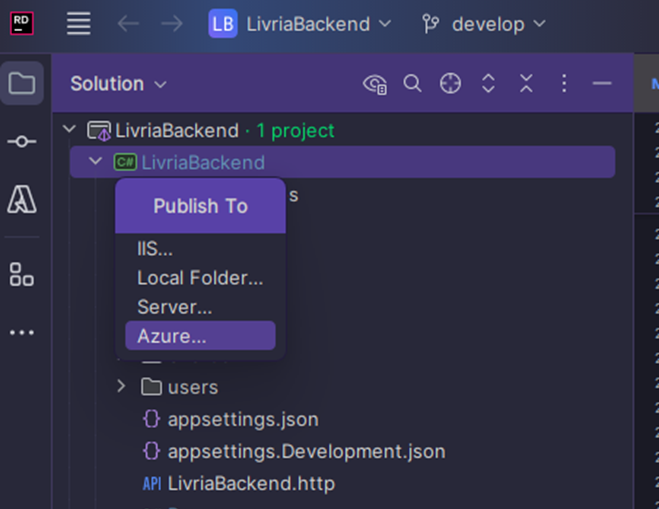Viewport: 659px width, 509px height.
Task: Hide the Solution panel with minus
Action: click(602, 83)
